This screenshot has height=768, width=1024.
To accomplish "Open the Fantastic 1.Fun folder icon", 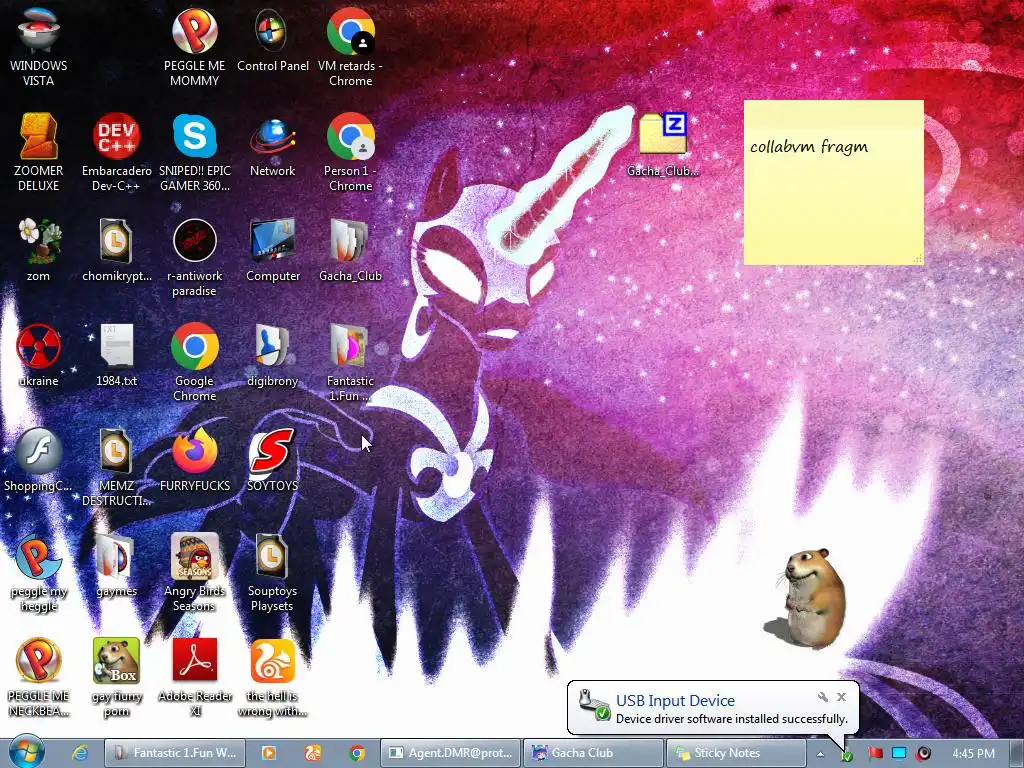I will tap(351, 362).
